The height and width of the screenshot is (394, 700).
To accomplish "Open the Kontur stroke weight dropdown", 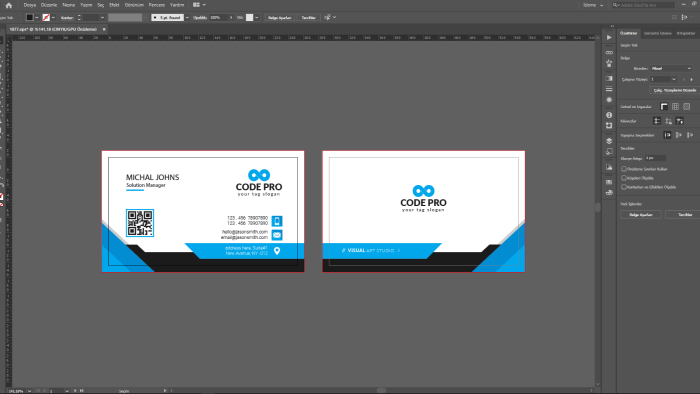I will pyautogui.click(x=102, y=17).
